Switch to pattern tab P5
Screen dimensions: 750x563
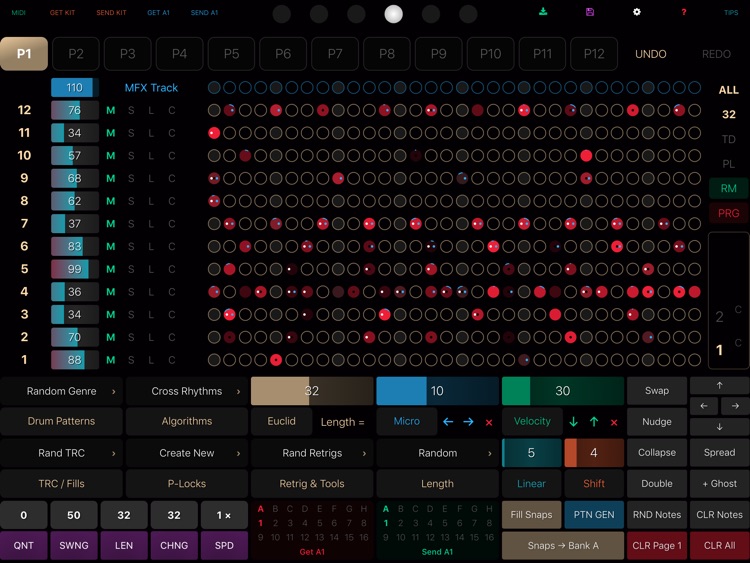[231, 54]
